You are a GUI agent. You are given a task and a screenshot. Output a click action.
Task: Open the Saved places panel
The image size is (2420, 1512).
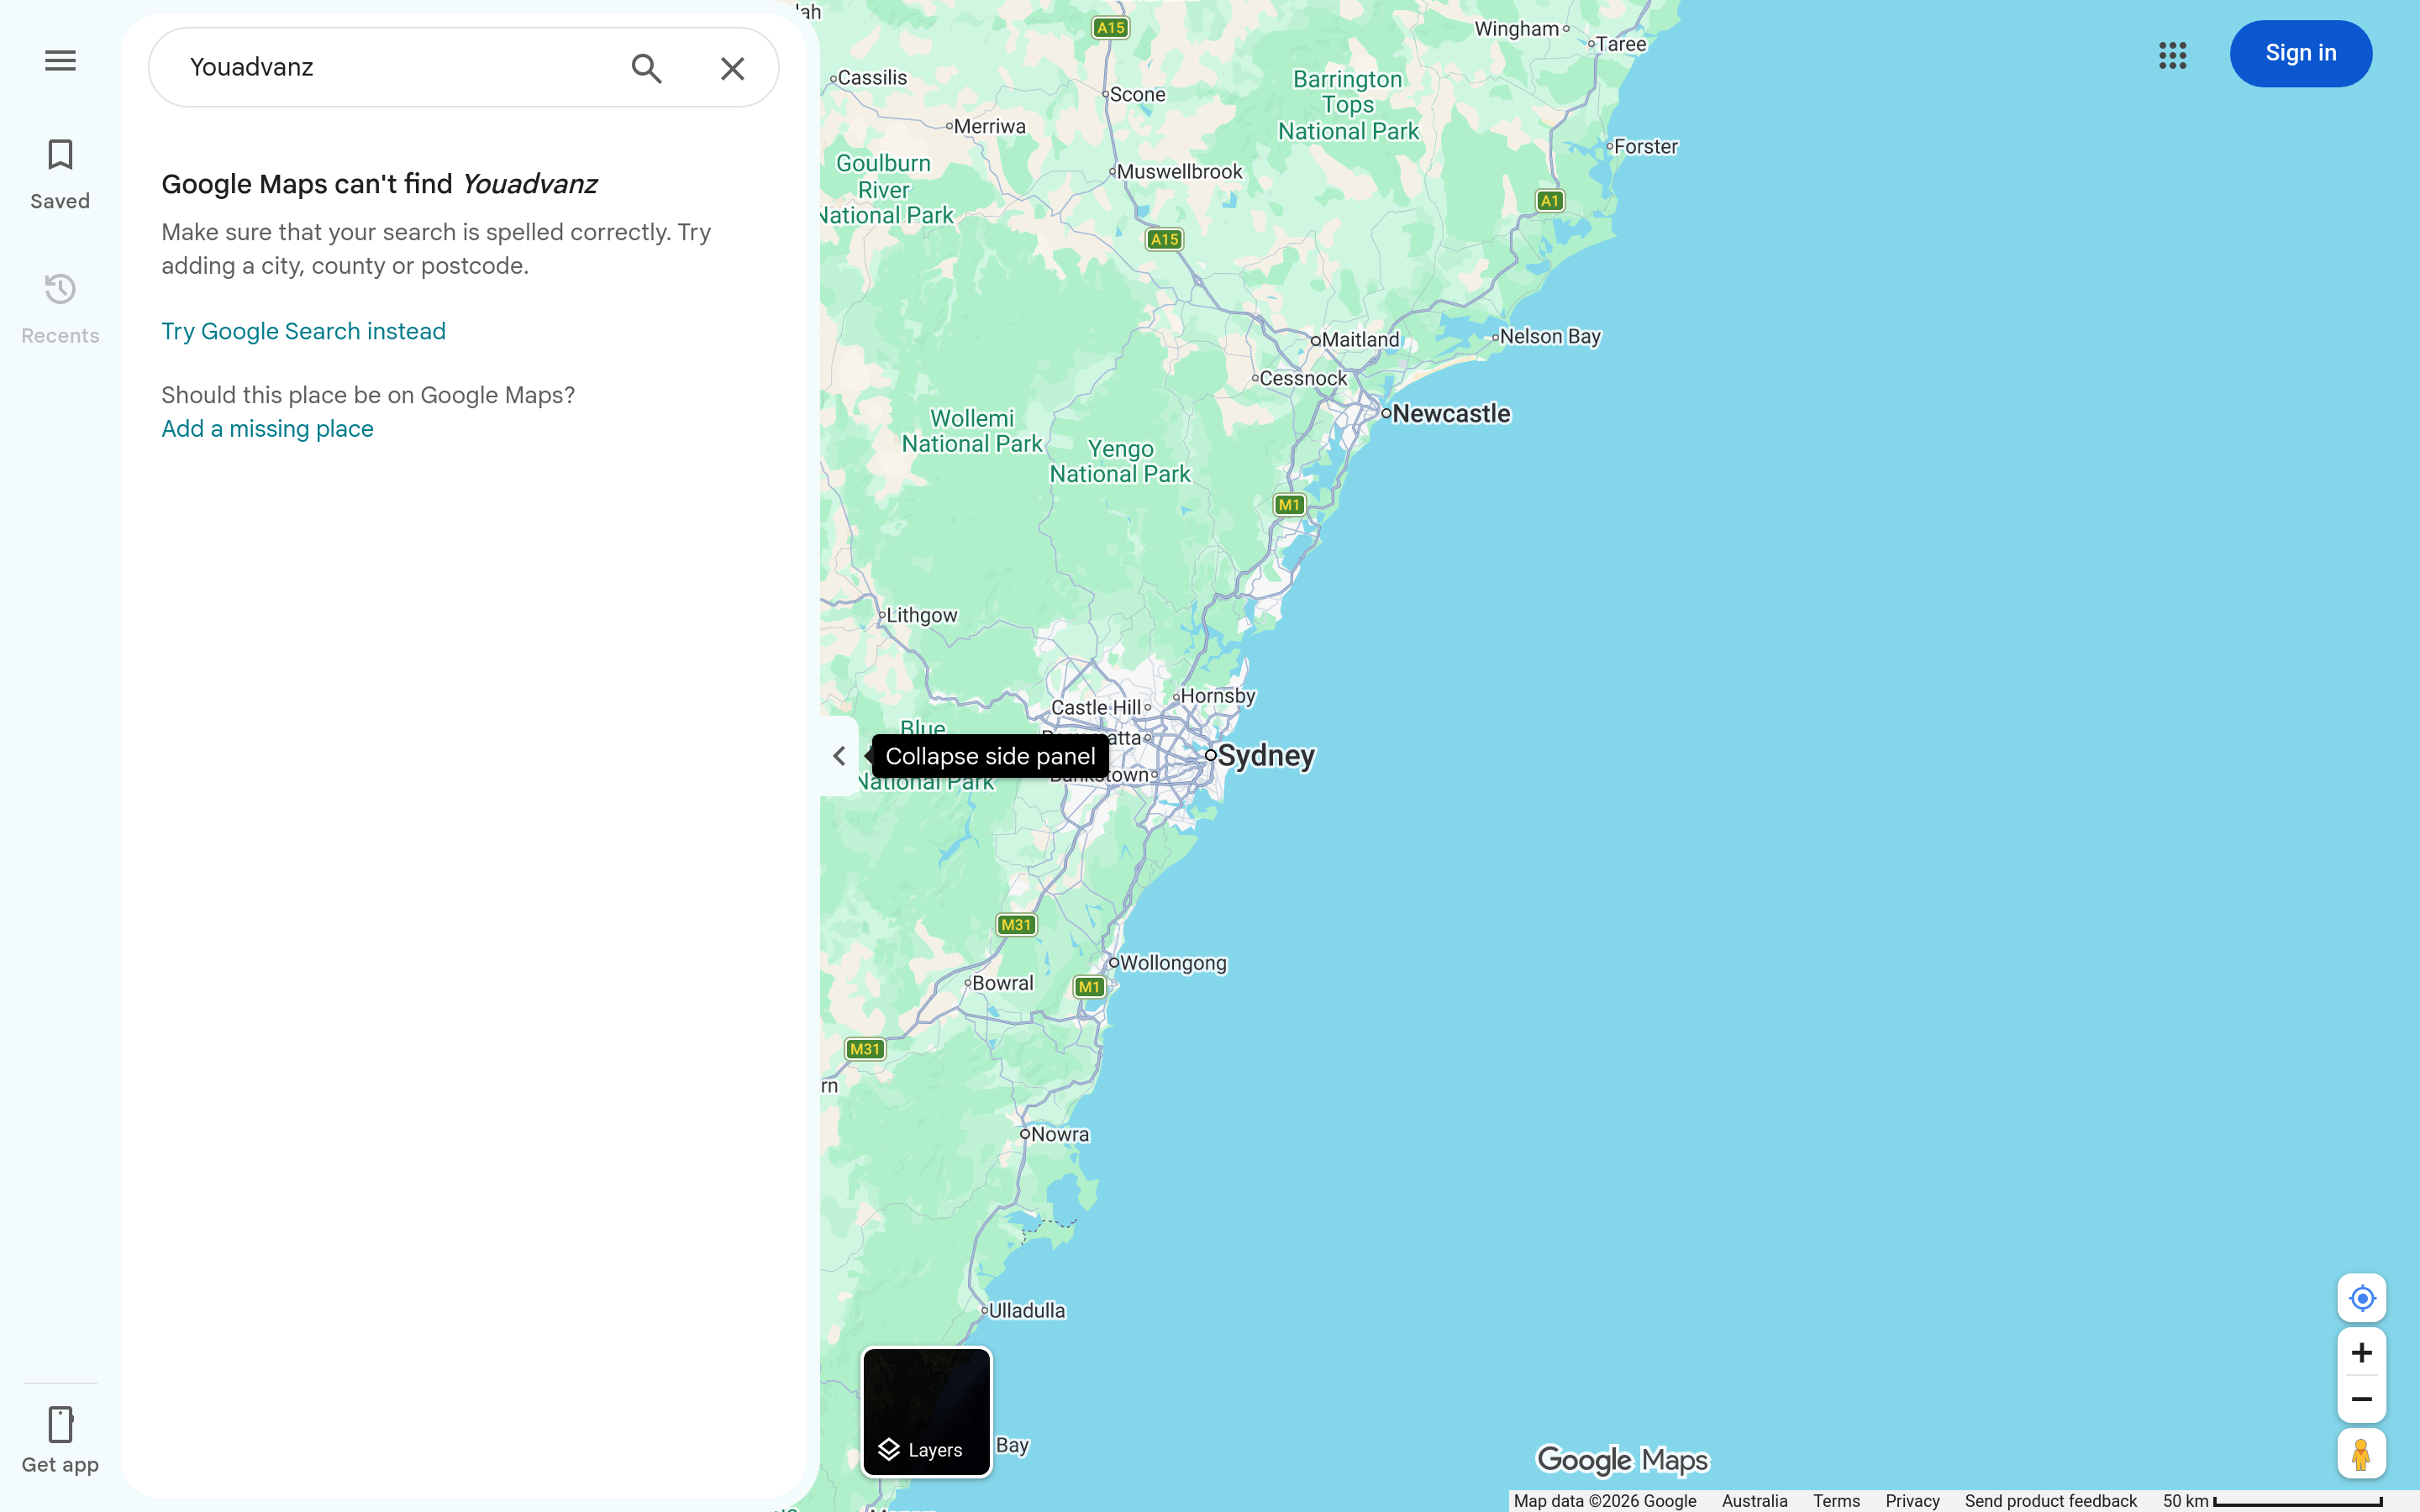(60, 175)
